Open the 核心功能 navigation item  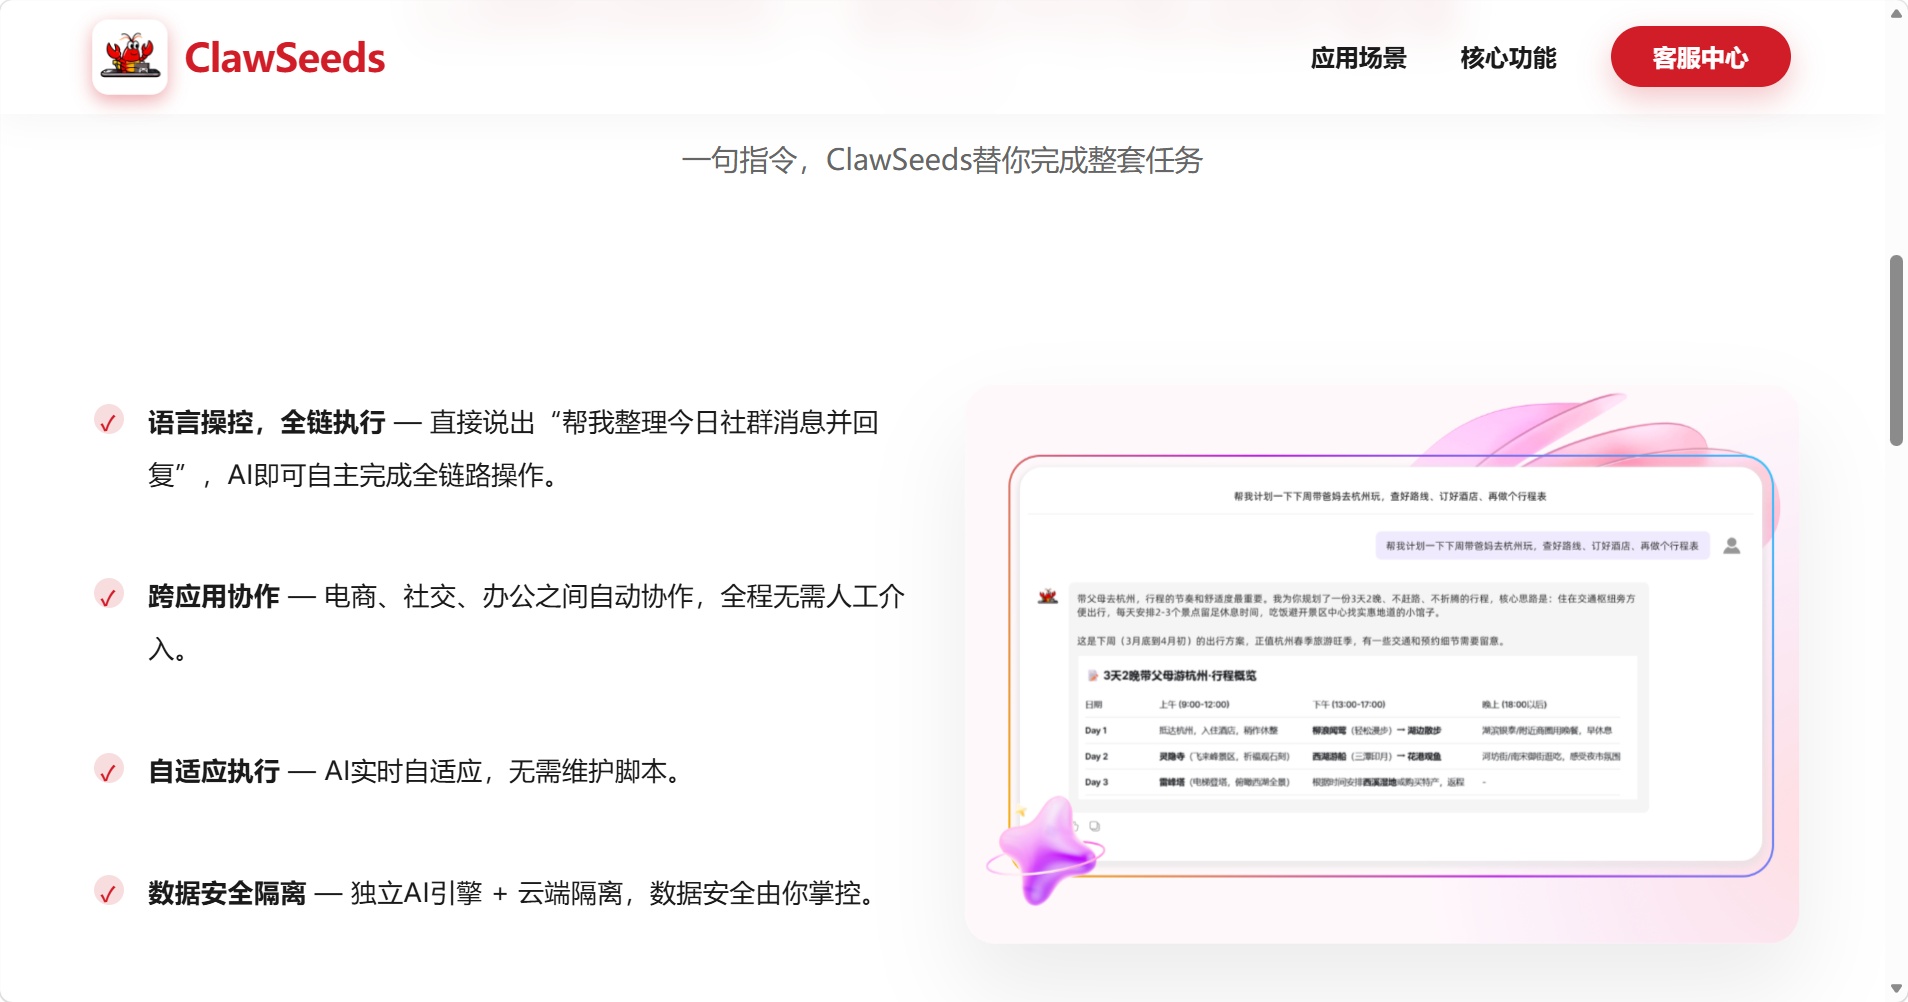1508,58
